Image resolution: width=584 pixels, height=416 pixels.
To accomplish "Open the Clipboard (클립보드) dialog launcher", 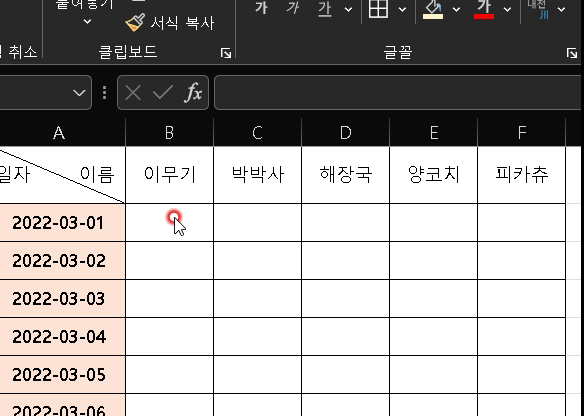I will coord(226,53).
